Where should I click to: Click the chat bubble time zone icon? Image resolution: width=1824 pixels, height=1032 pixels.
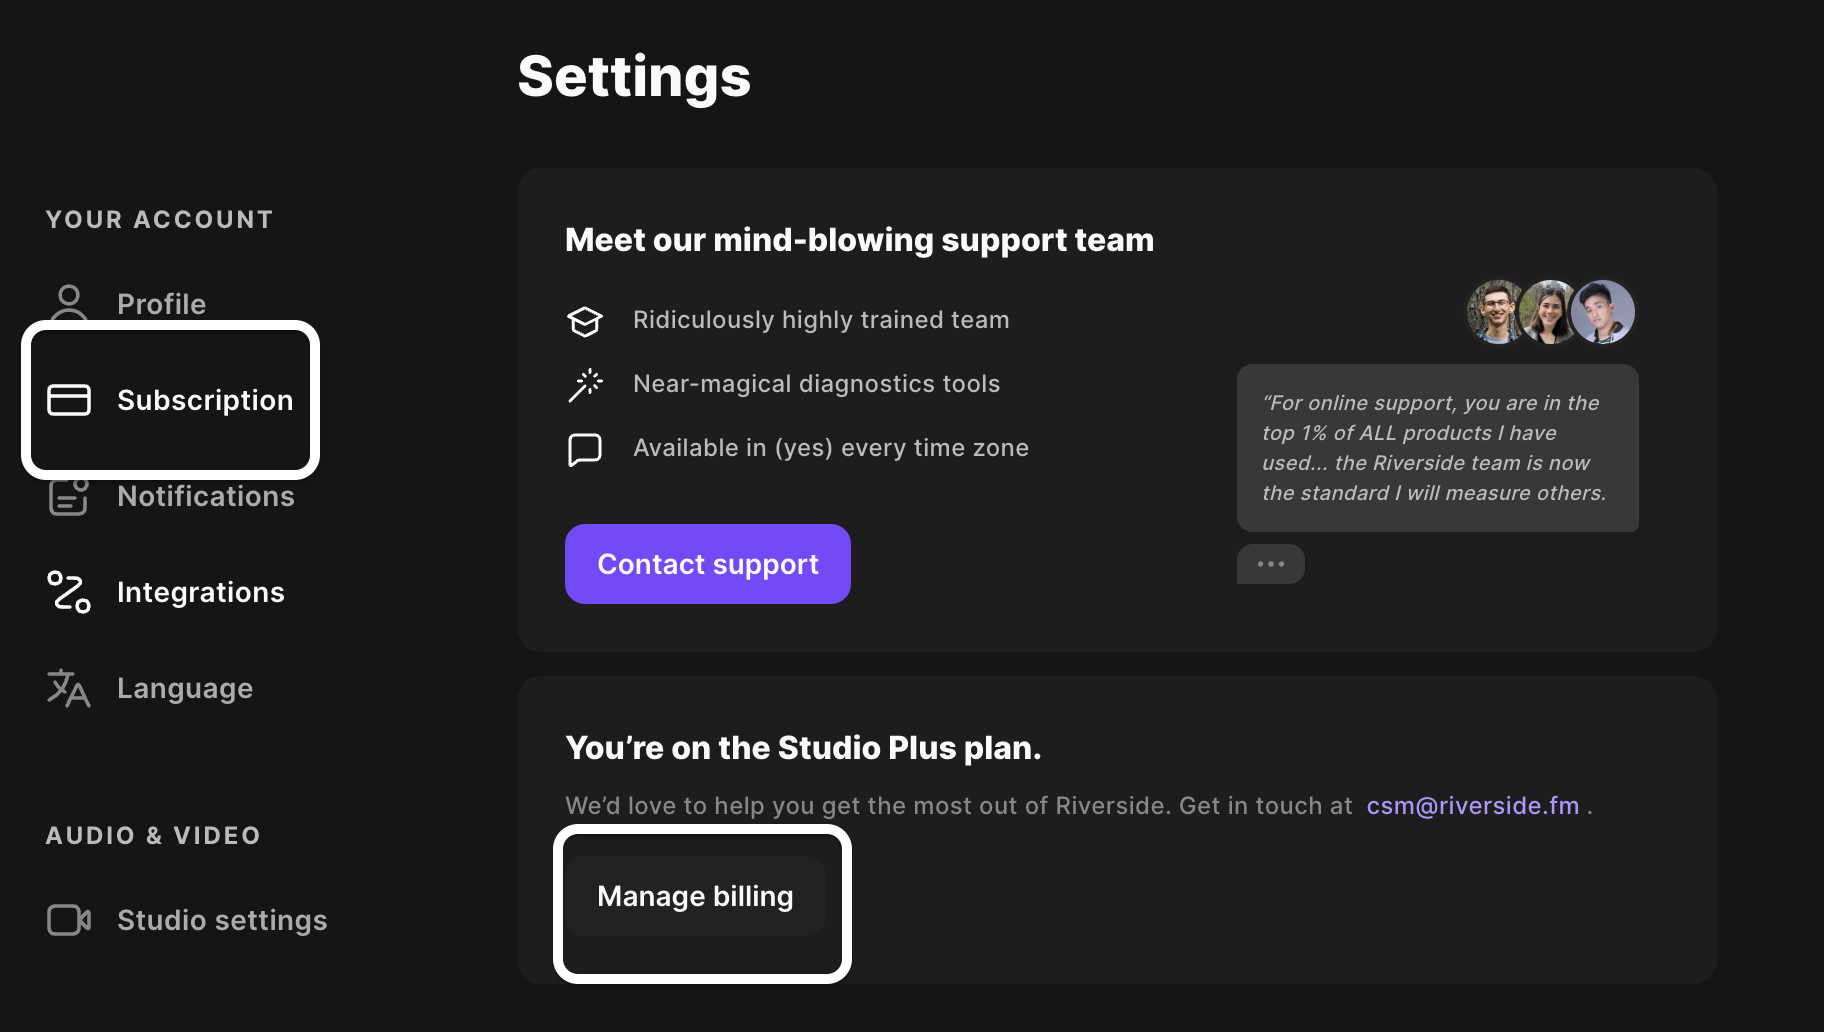click(585, 449)
